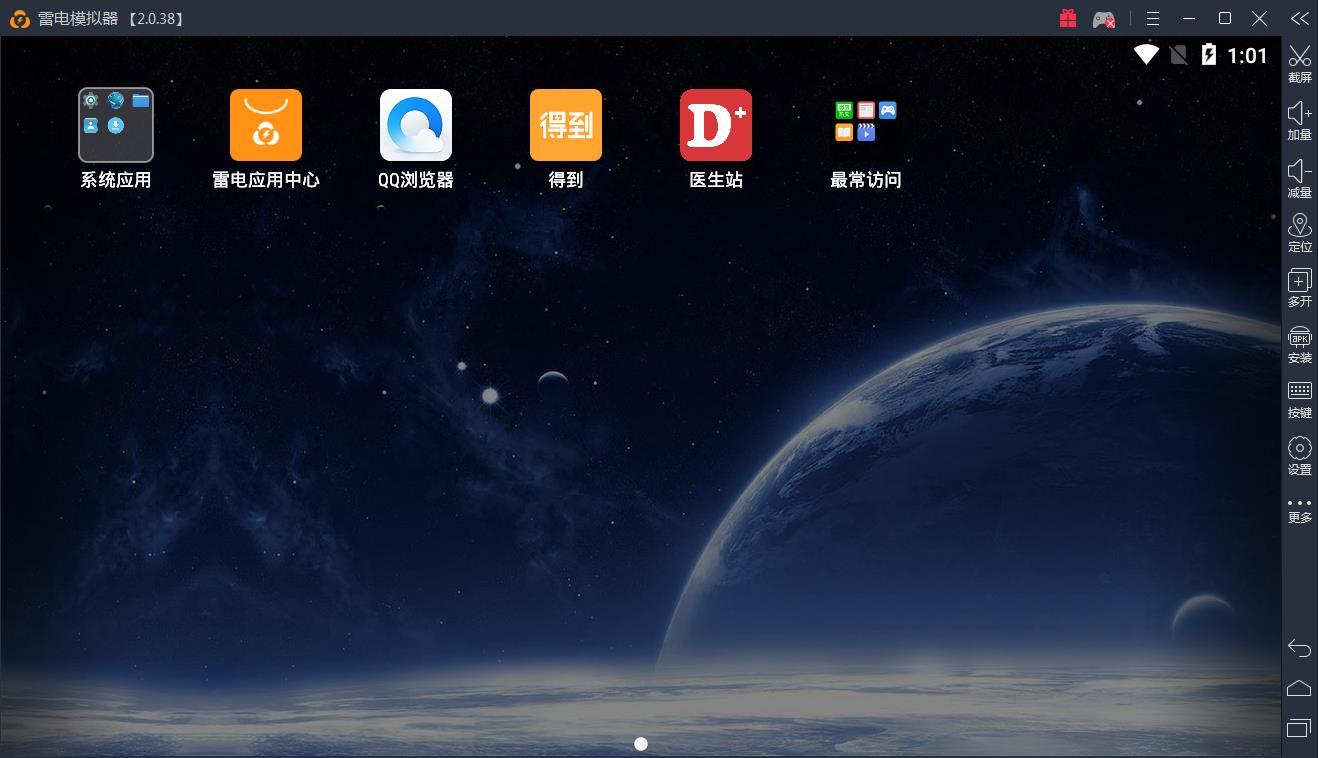Maximize the emulator window
1318x758 pixels.
[1225, 18]
